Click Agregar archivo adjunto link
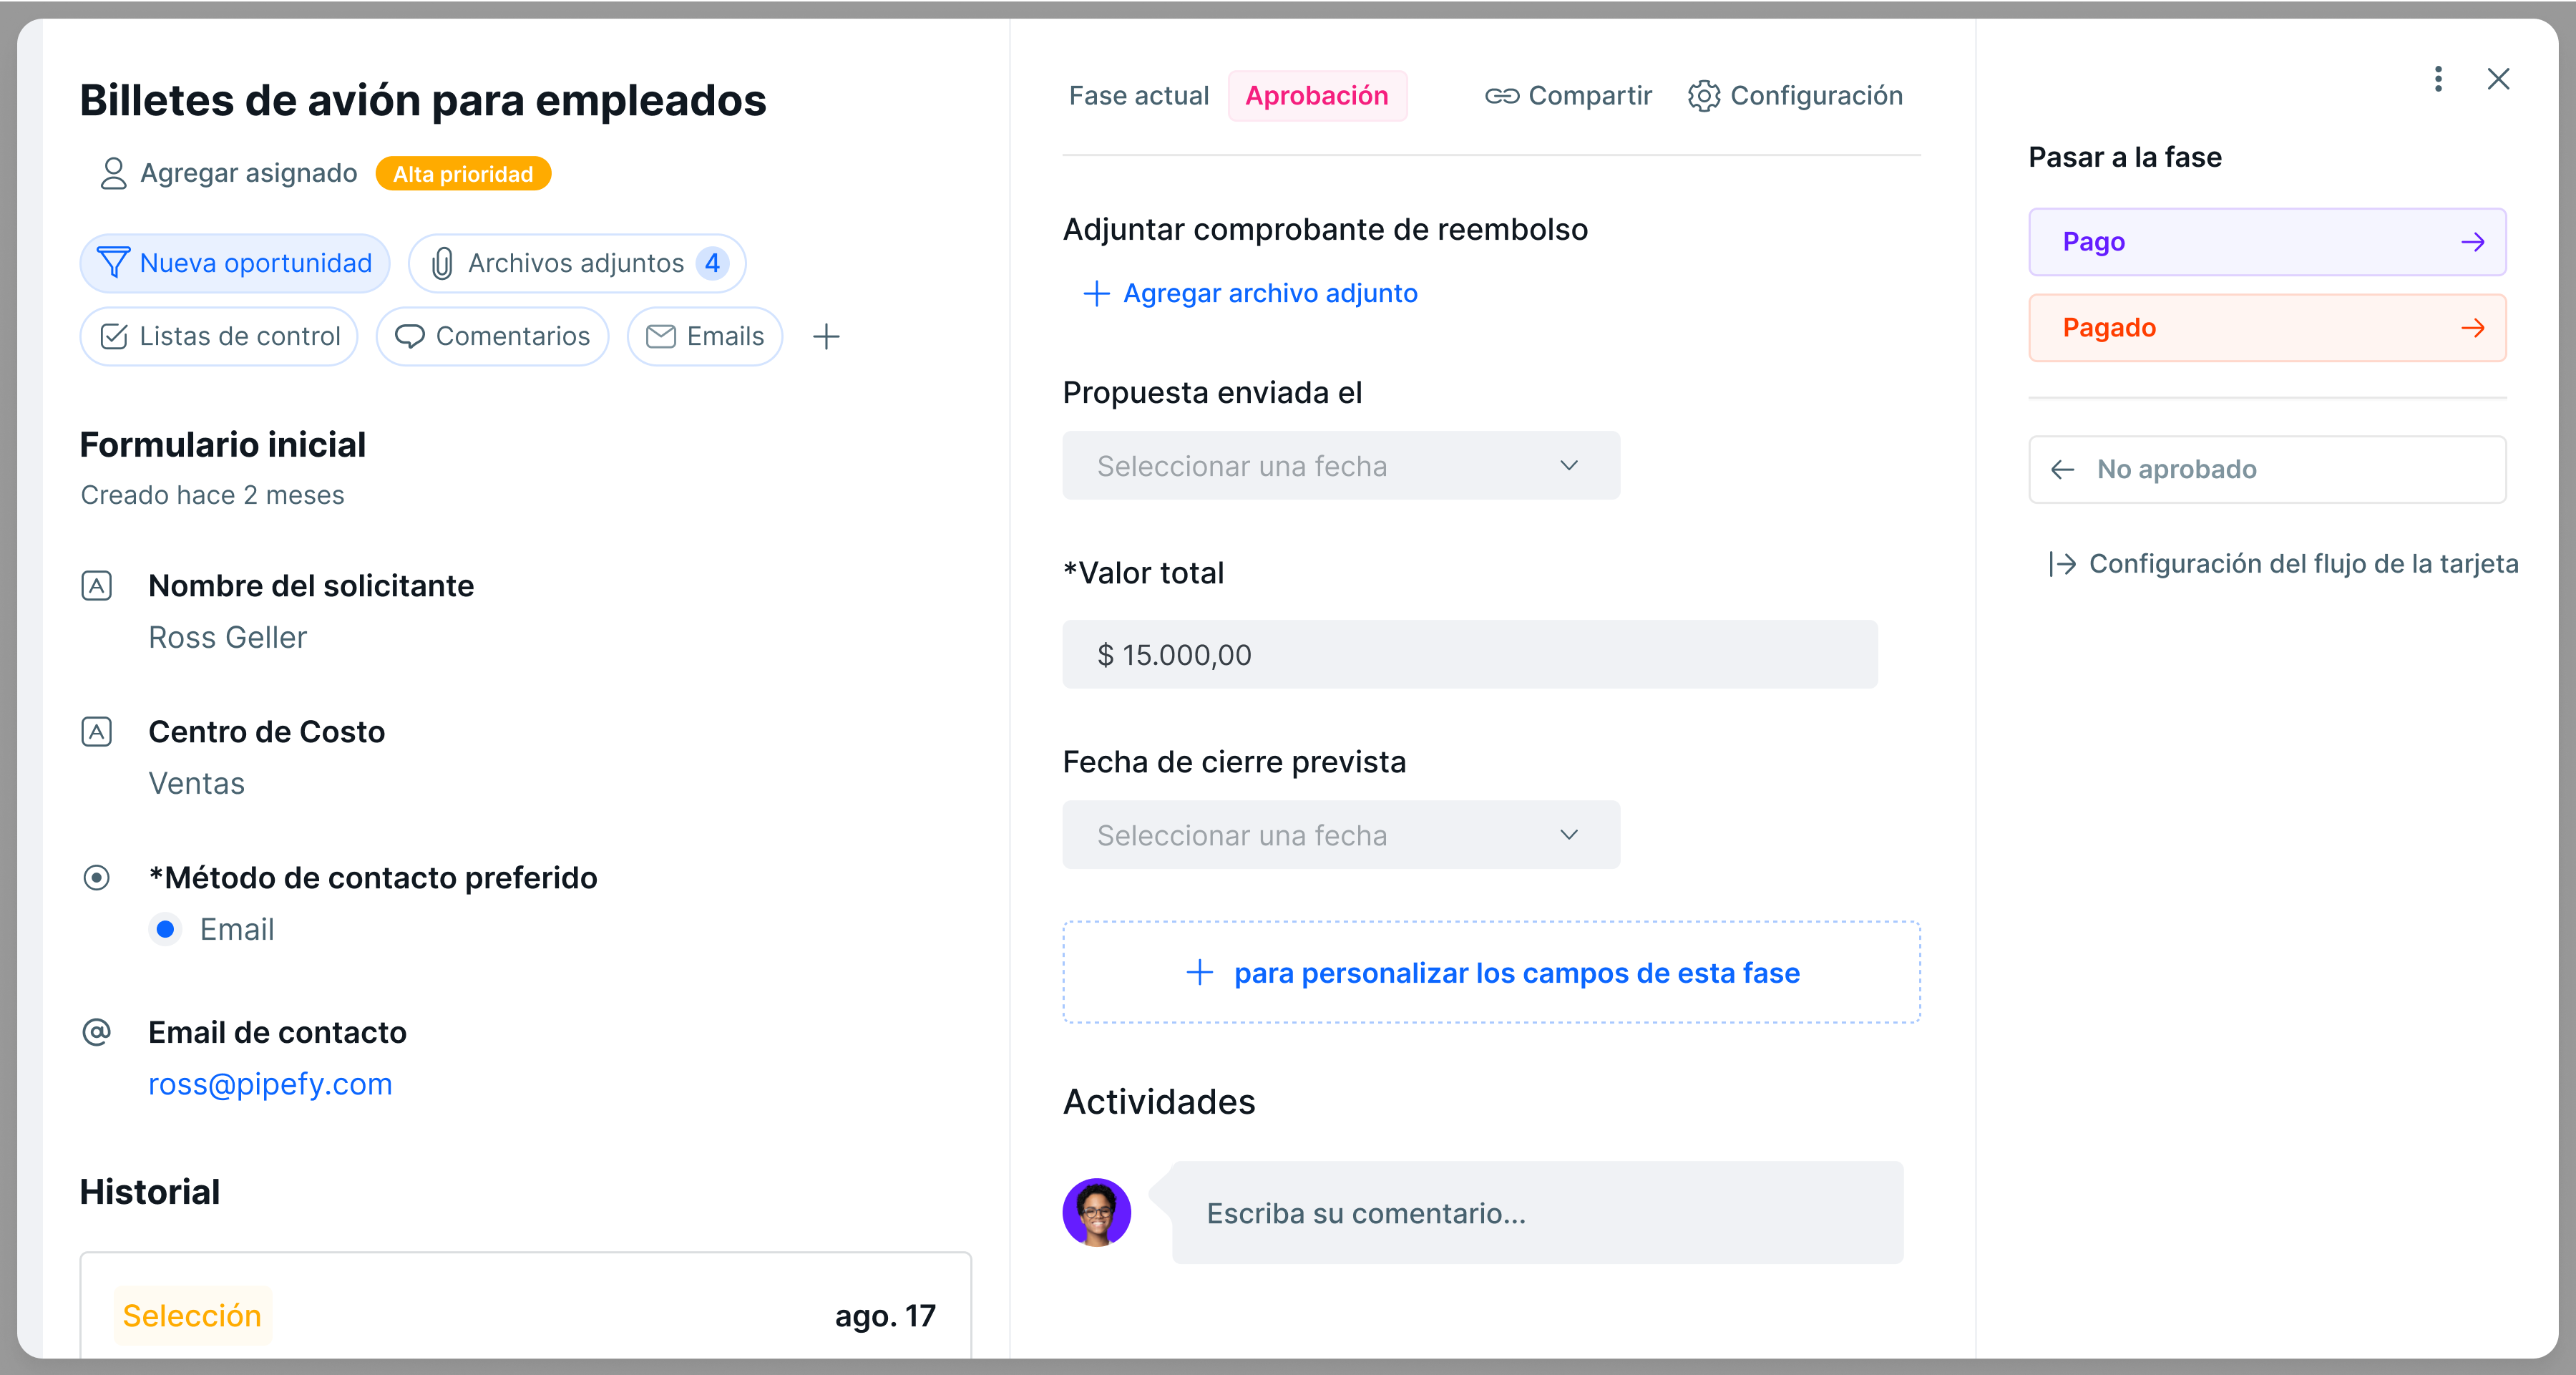2576x1375 pixels. click(1269, 293)
